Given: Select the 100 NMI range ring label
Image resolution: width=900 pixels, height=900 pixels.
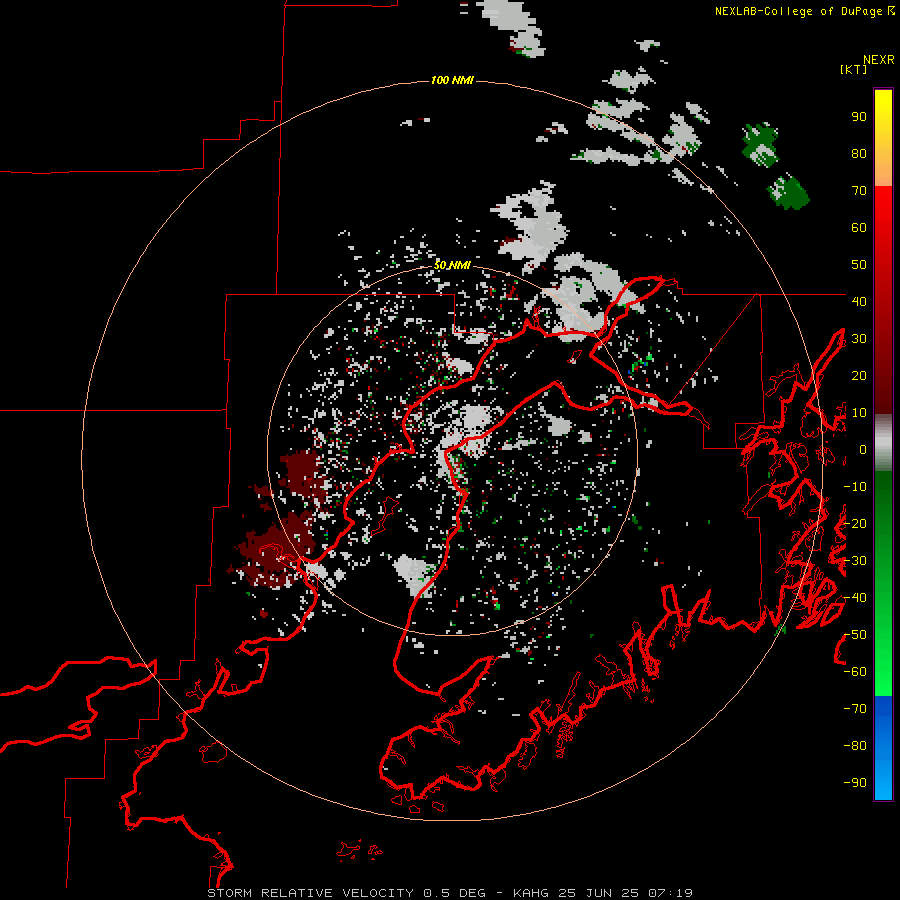Looking at the screenshot, I should [452, 80].
